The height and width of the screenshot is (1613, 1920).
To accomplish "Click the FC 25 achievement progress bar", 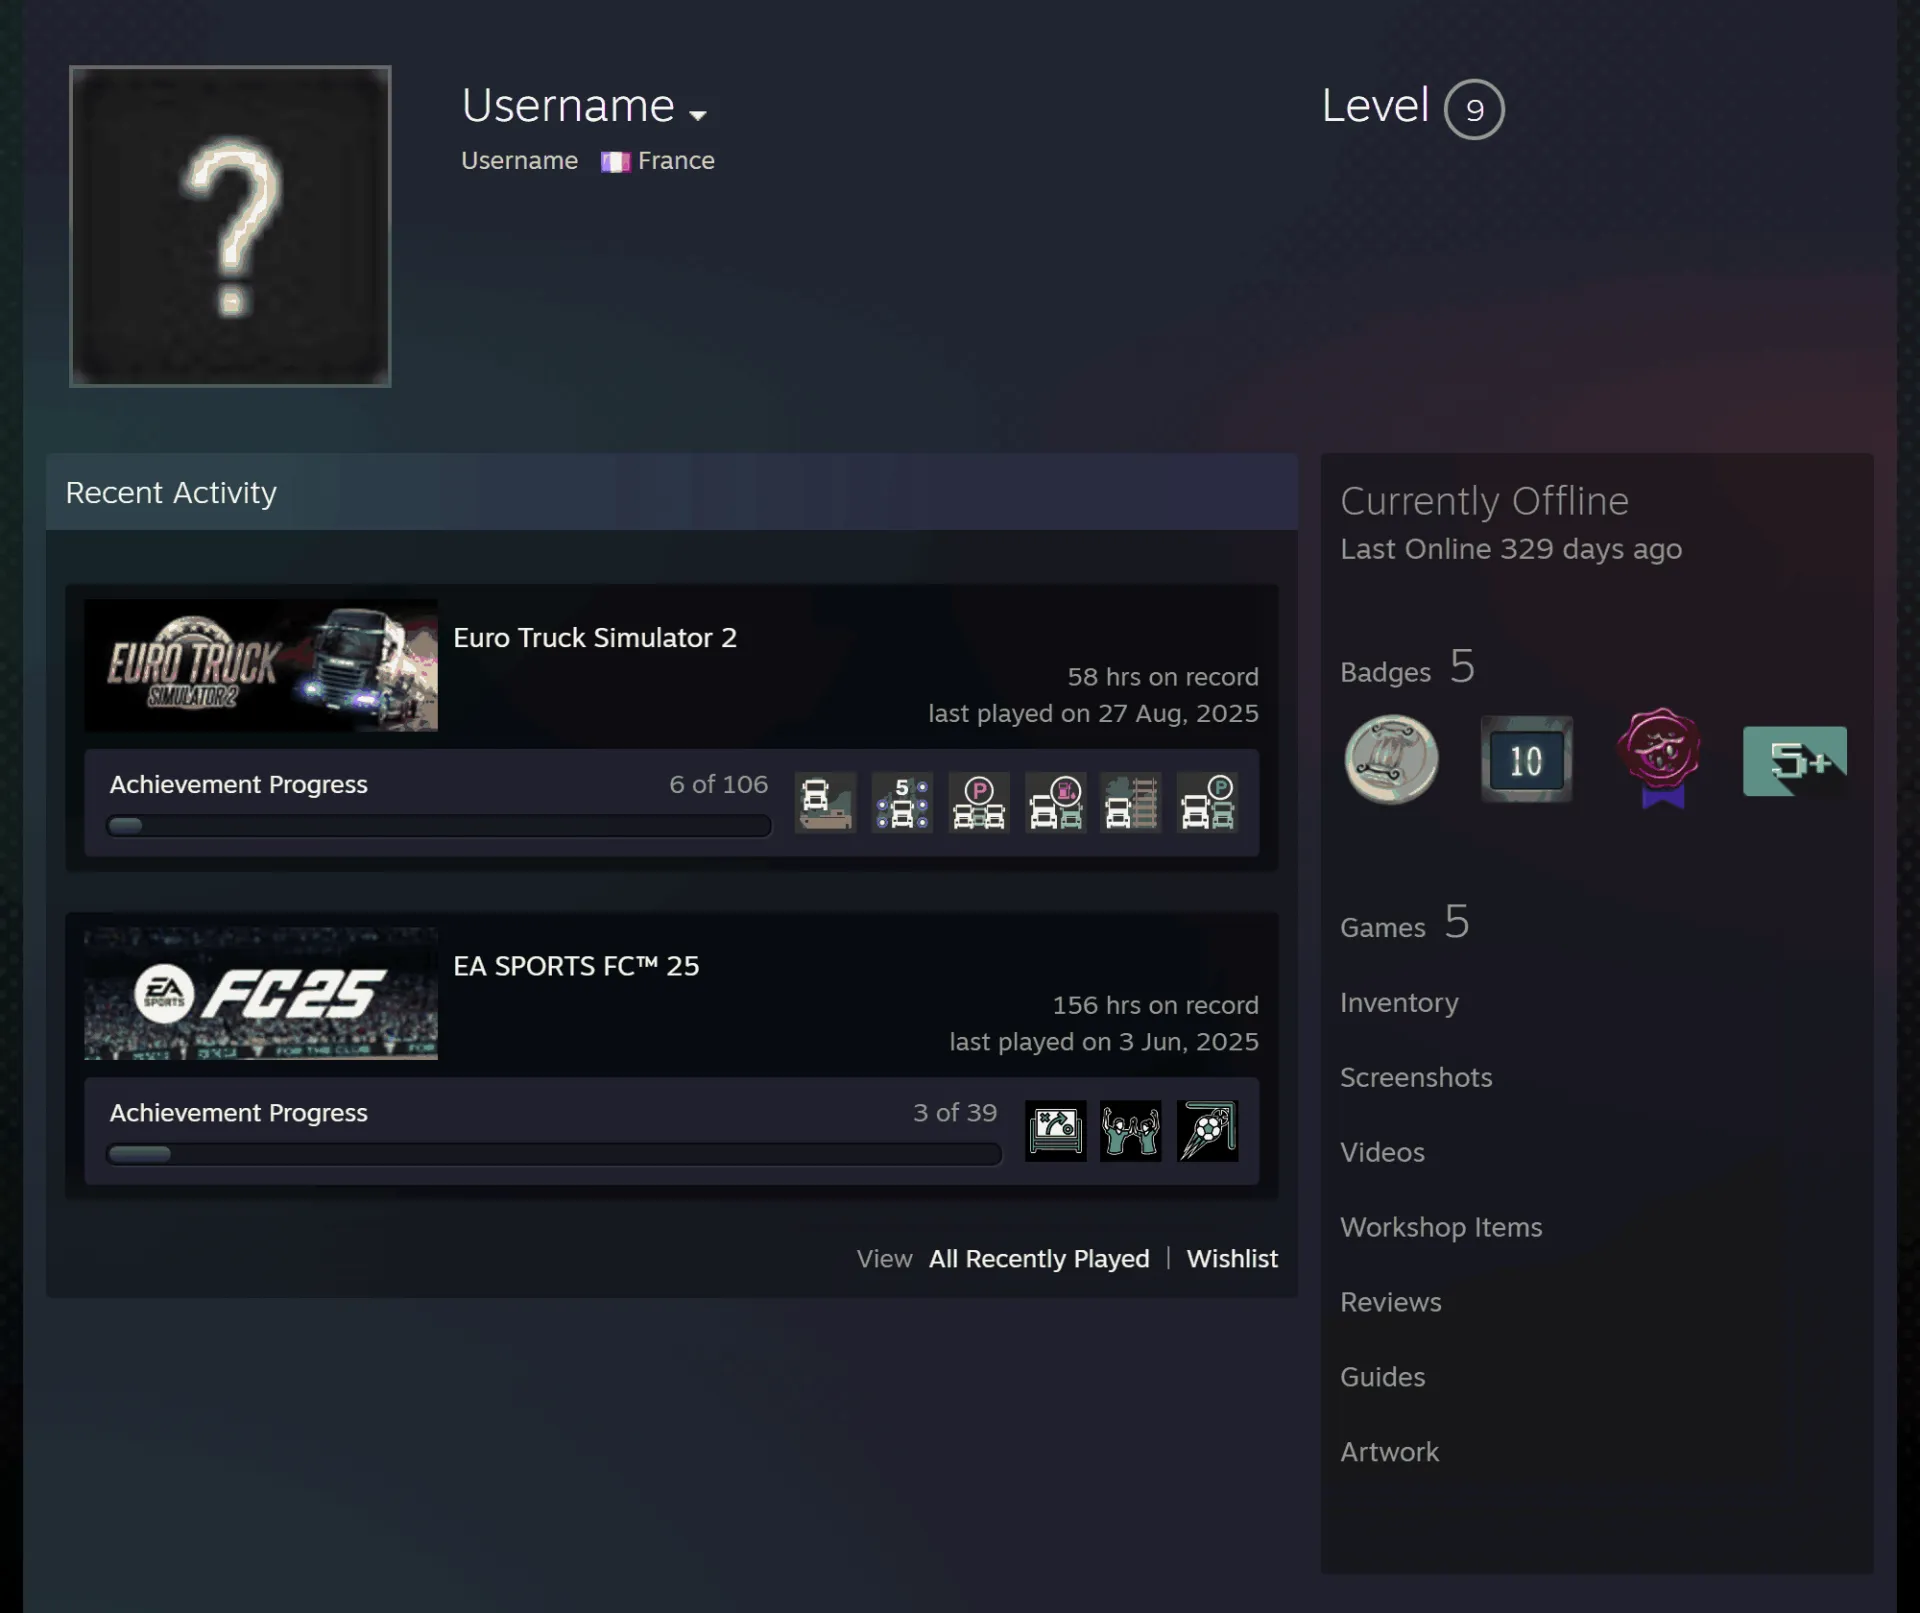I will 554,1154.
